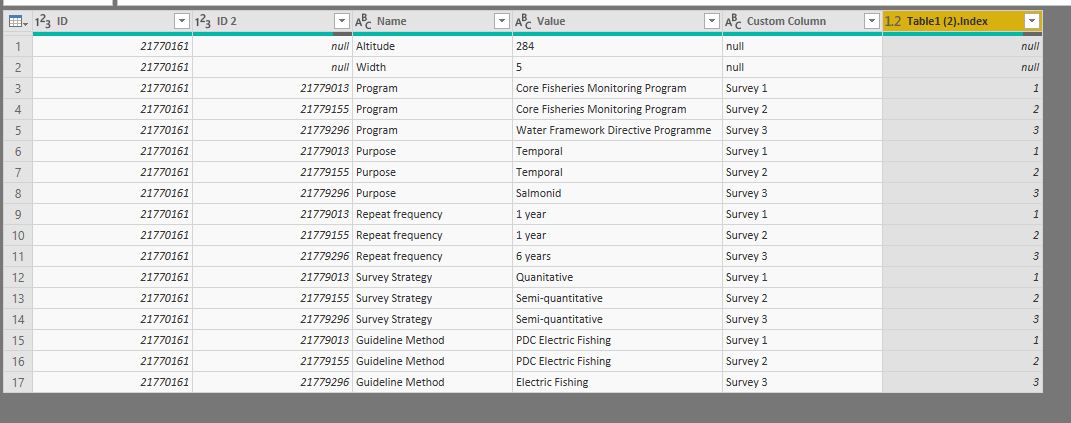Image resolution: width=1071 pixels, height=423 pixels.
Task: Select row number 17
Action: pyautogui.click(x=18, y=383)
